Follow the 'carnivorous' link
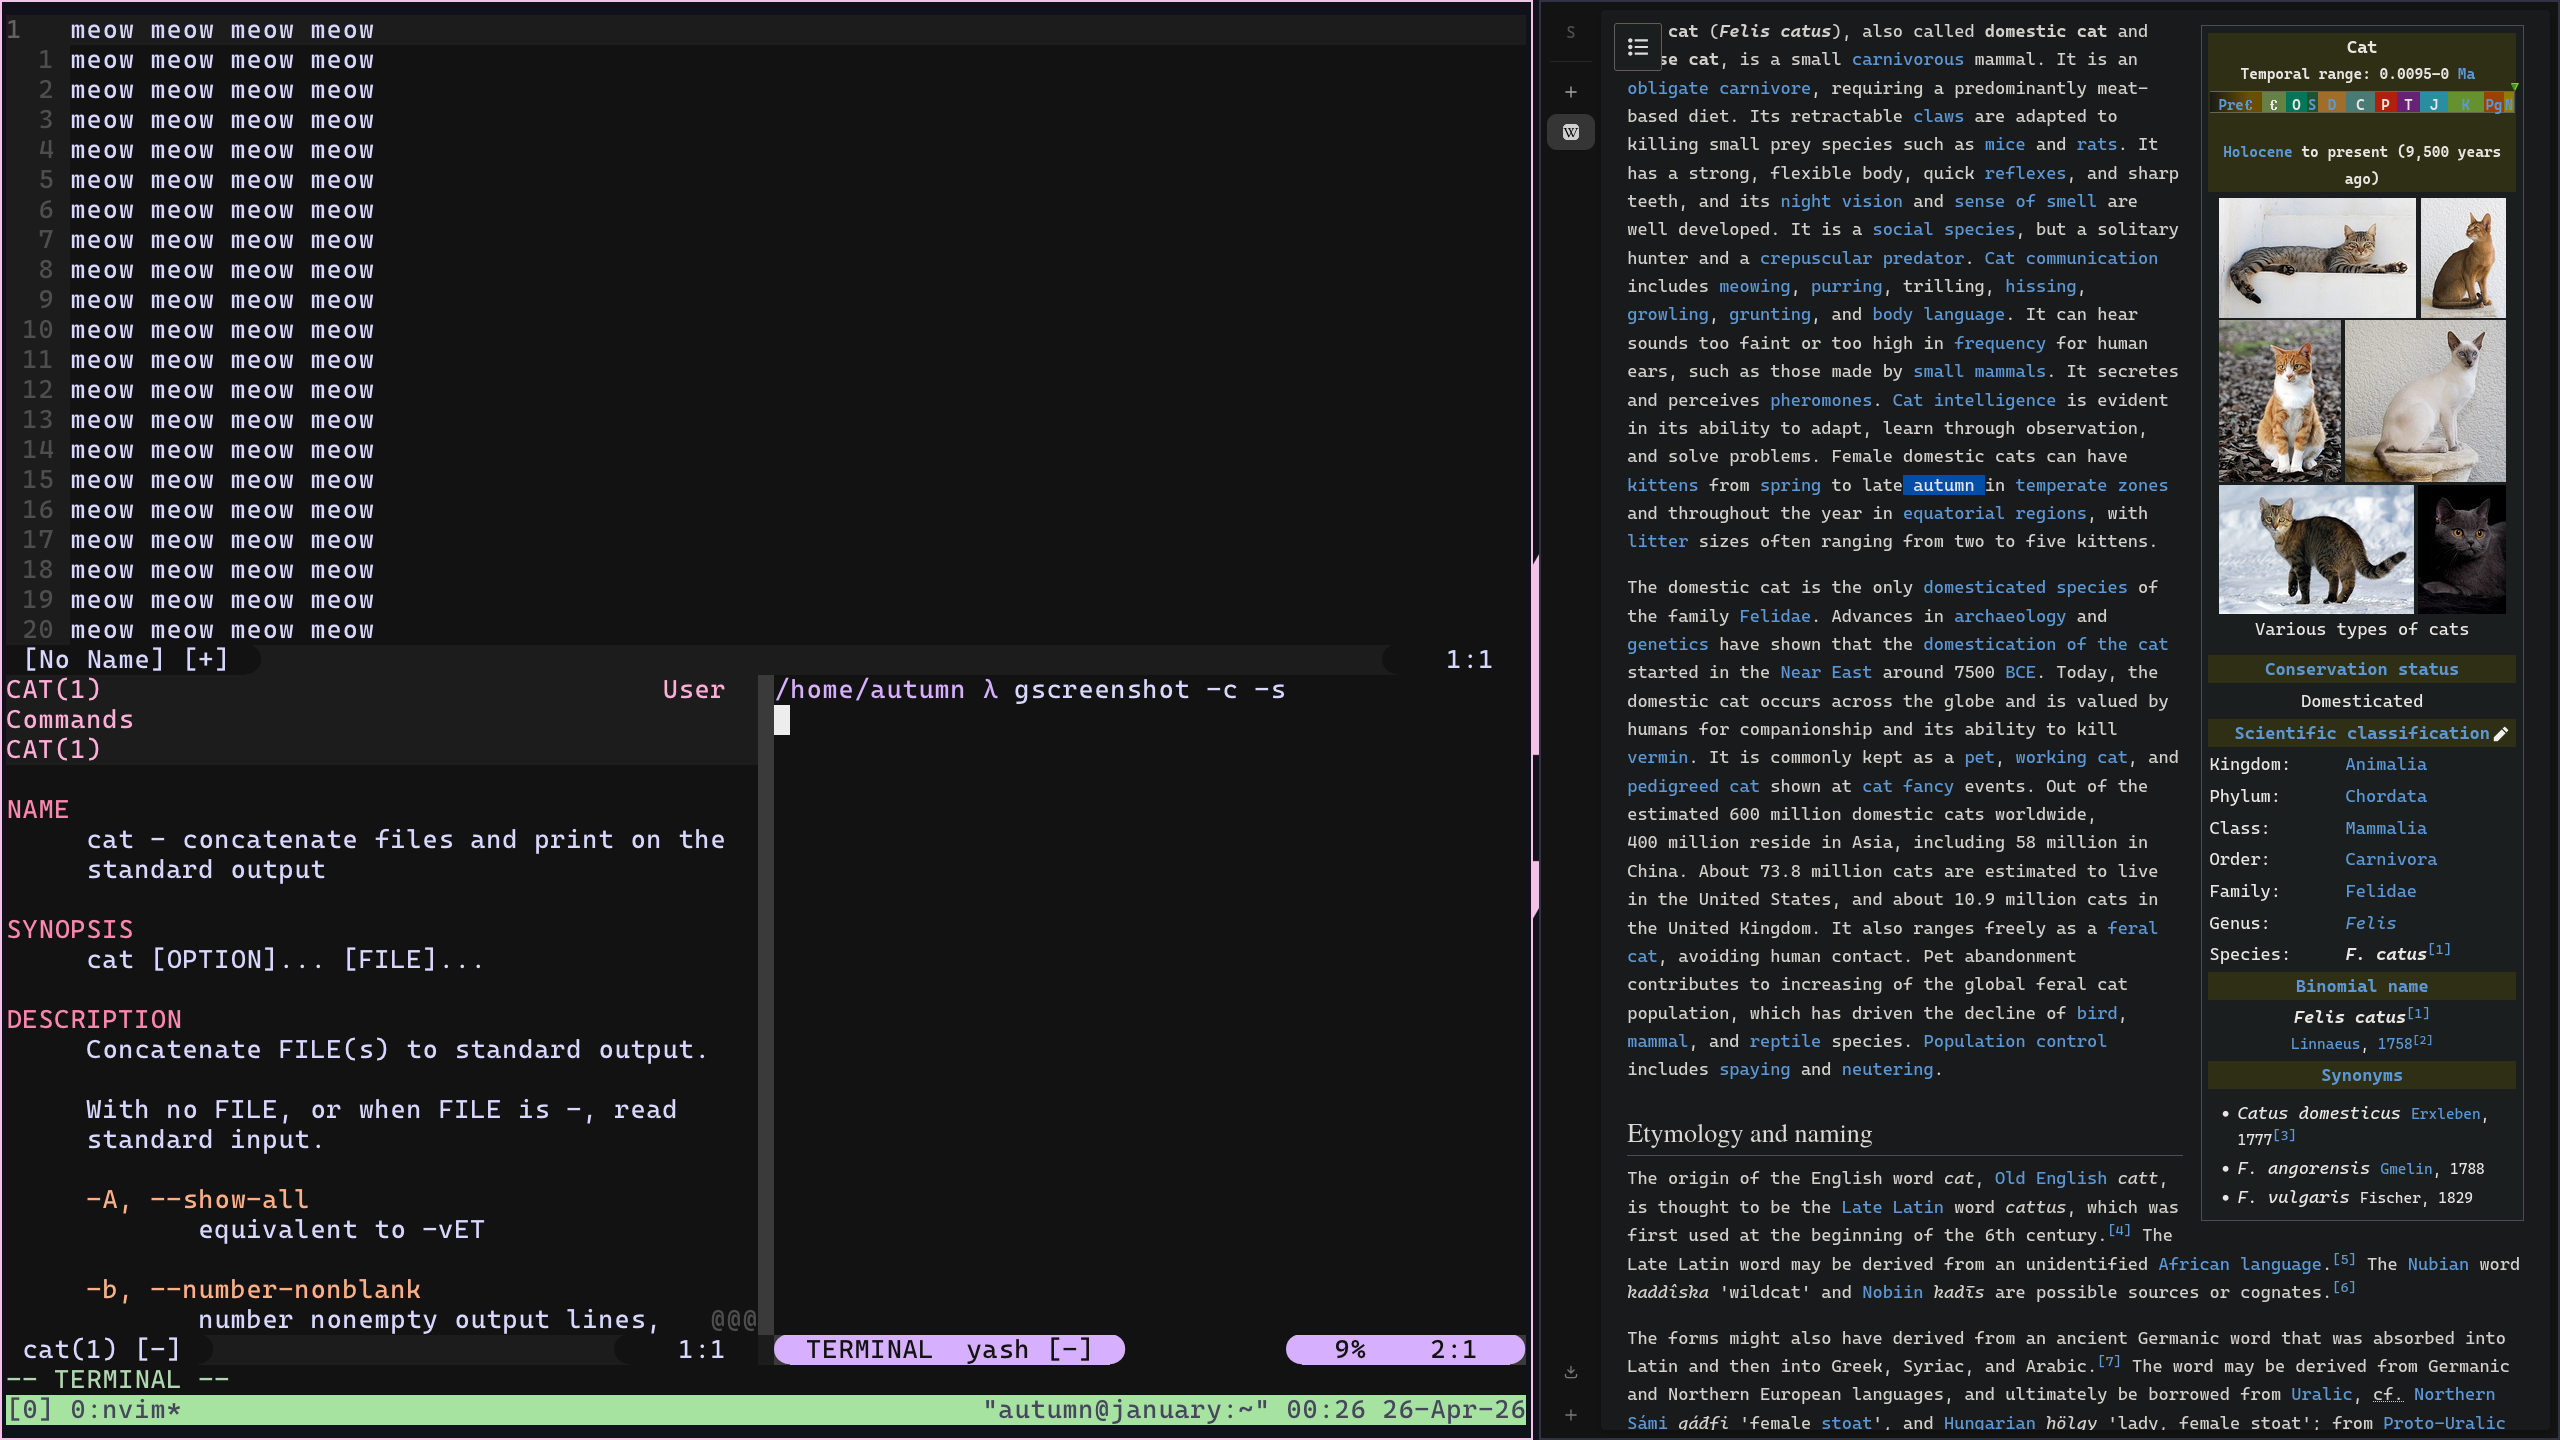2560x1440 pixels. 1907,60
